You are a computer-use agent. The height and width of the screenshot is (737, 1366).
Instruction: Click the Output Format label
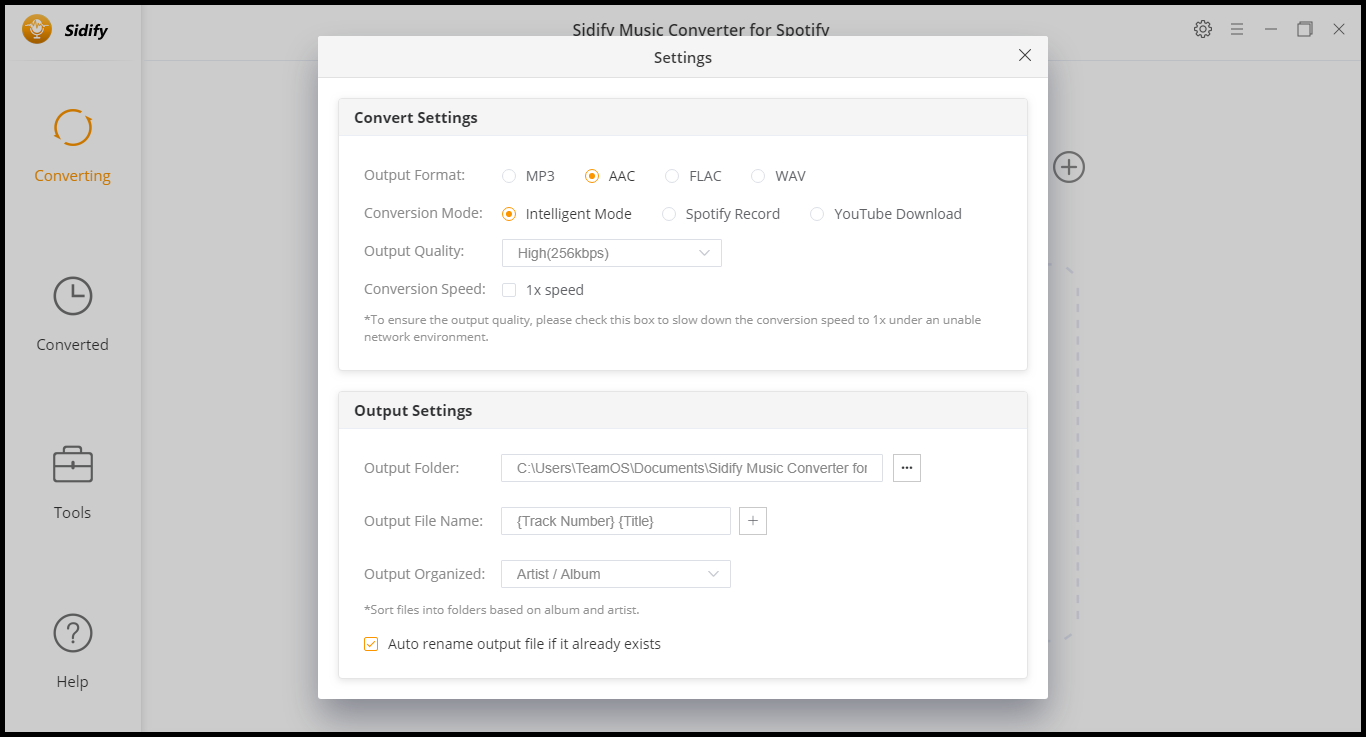pyautogui.click(x=415, y=175)
